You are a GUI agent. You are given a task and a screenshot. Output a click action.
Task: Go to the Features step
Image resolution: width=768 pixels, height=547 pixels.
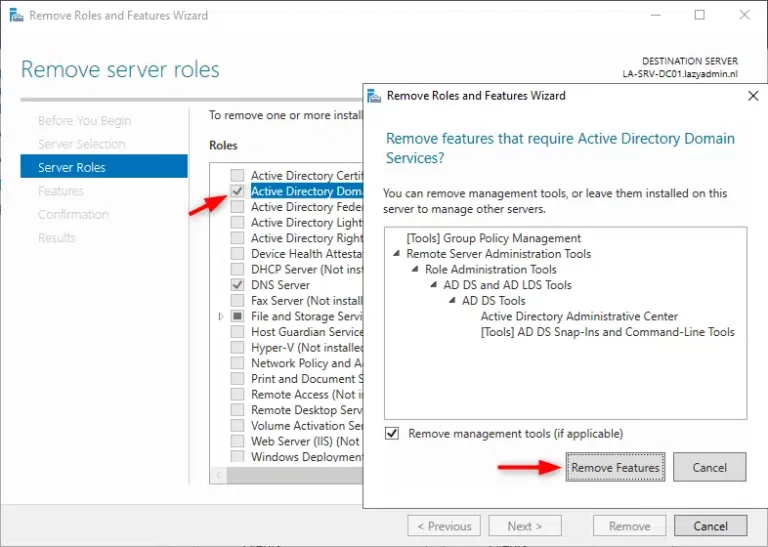tap(61, 190)
